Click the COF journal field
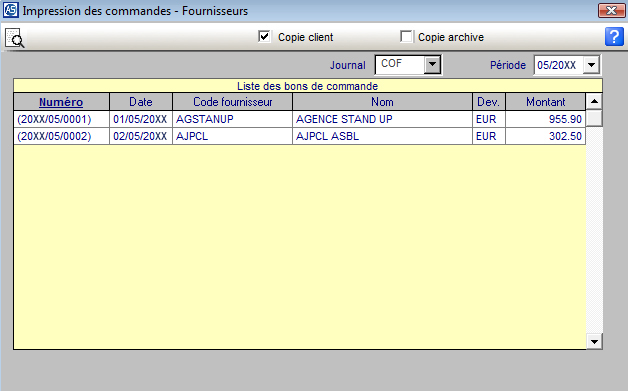 [400, 64]
